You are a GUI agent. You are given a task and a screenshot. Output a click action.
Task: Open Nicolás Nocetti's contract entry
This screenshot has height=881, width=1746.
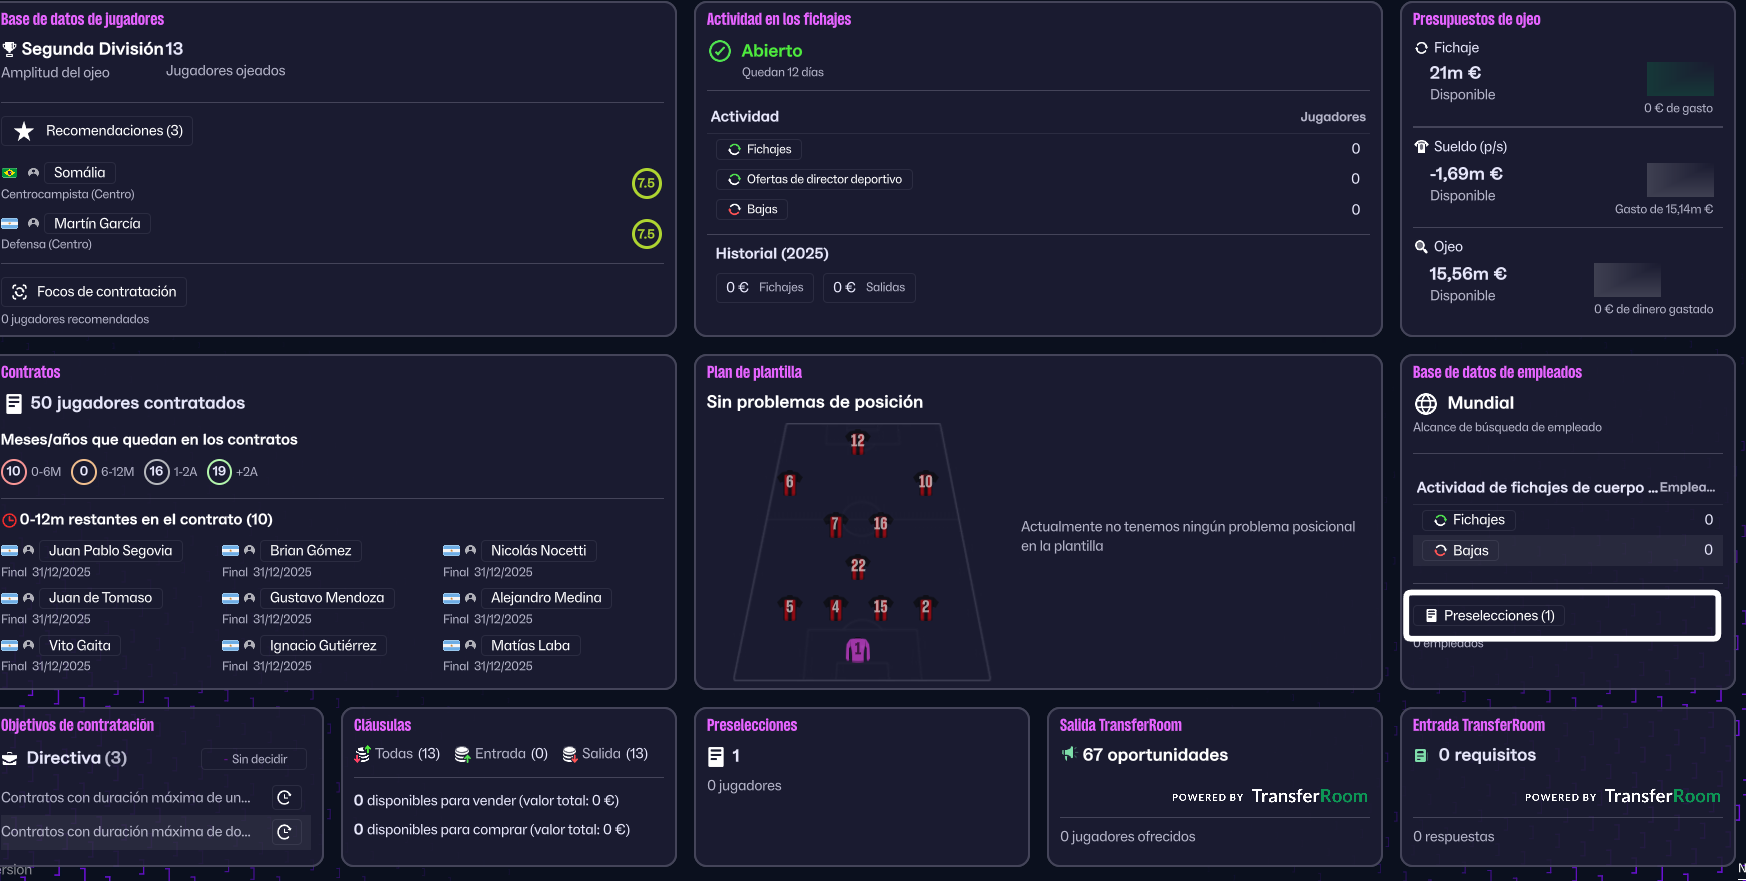click(x=538, y=551)
